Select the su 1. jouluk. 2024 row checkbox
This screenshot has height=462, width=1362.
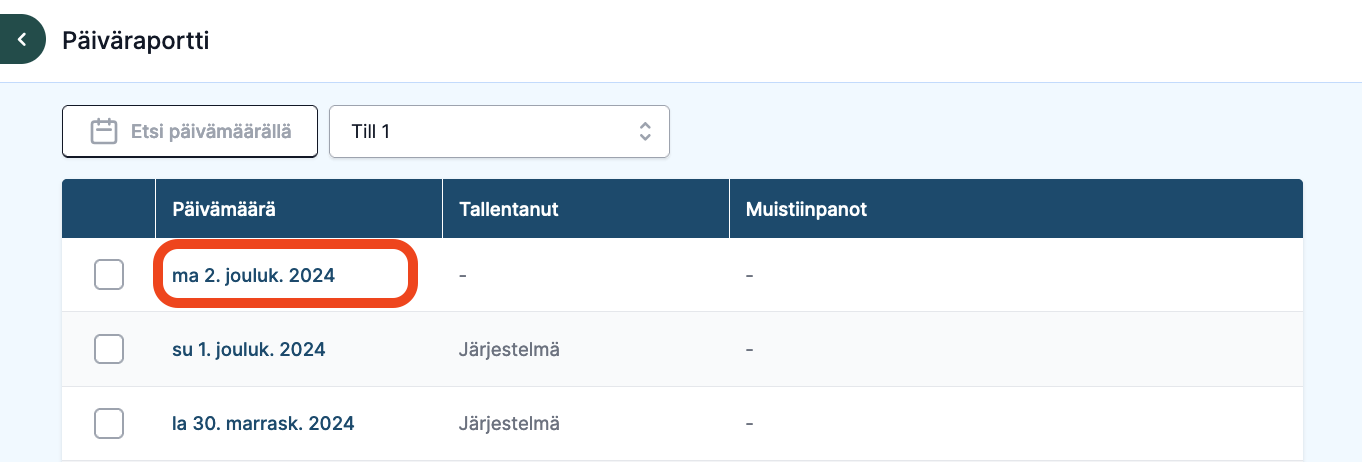click(109, 349)
